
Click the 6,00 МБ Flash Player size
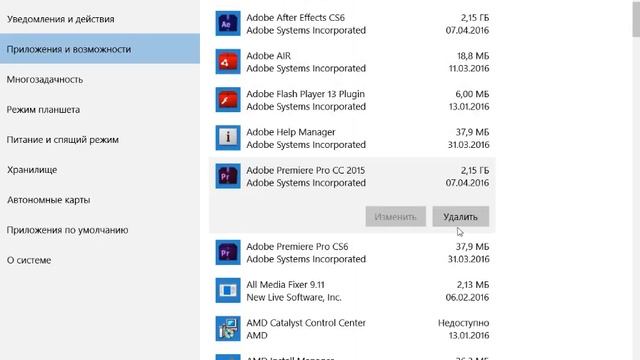click(x=472, y=94)
